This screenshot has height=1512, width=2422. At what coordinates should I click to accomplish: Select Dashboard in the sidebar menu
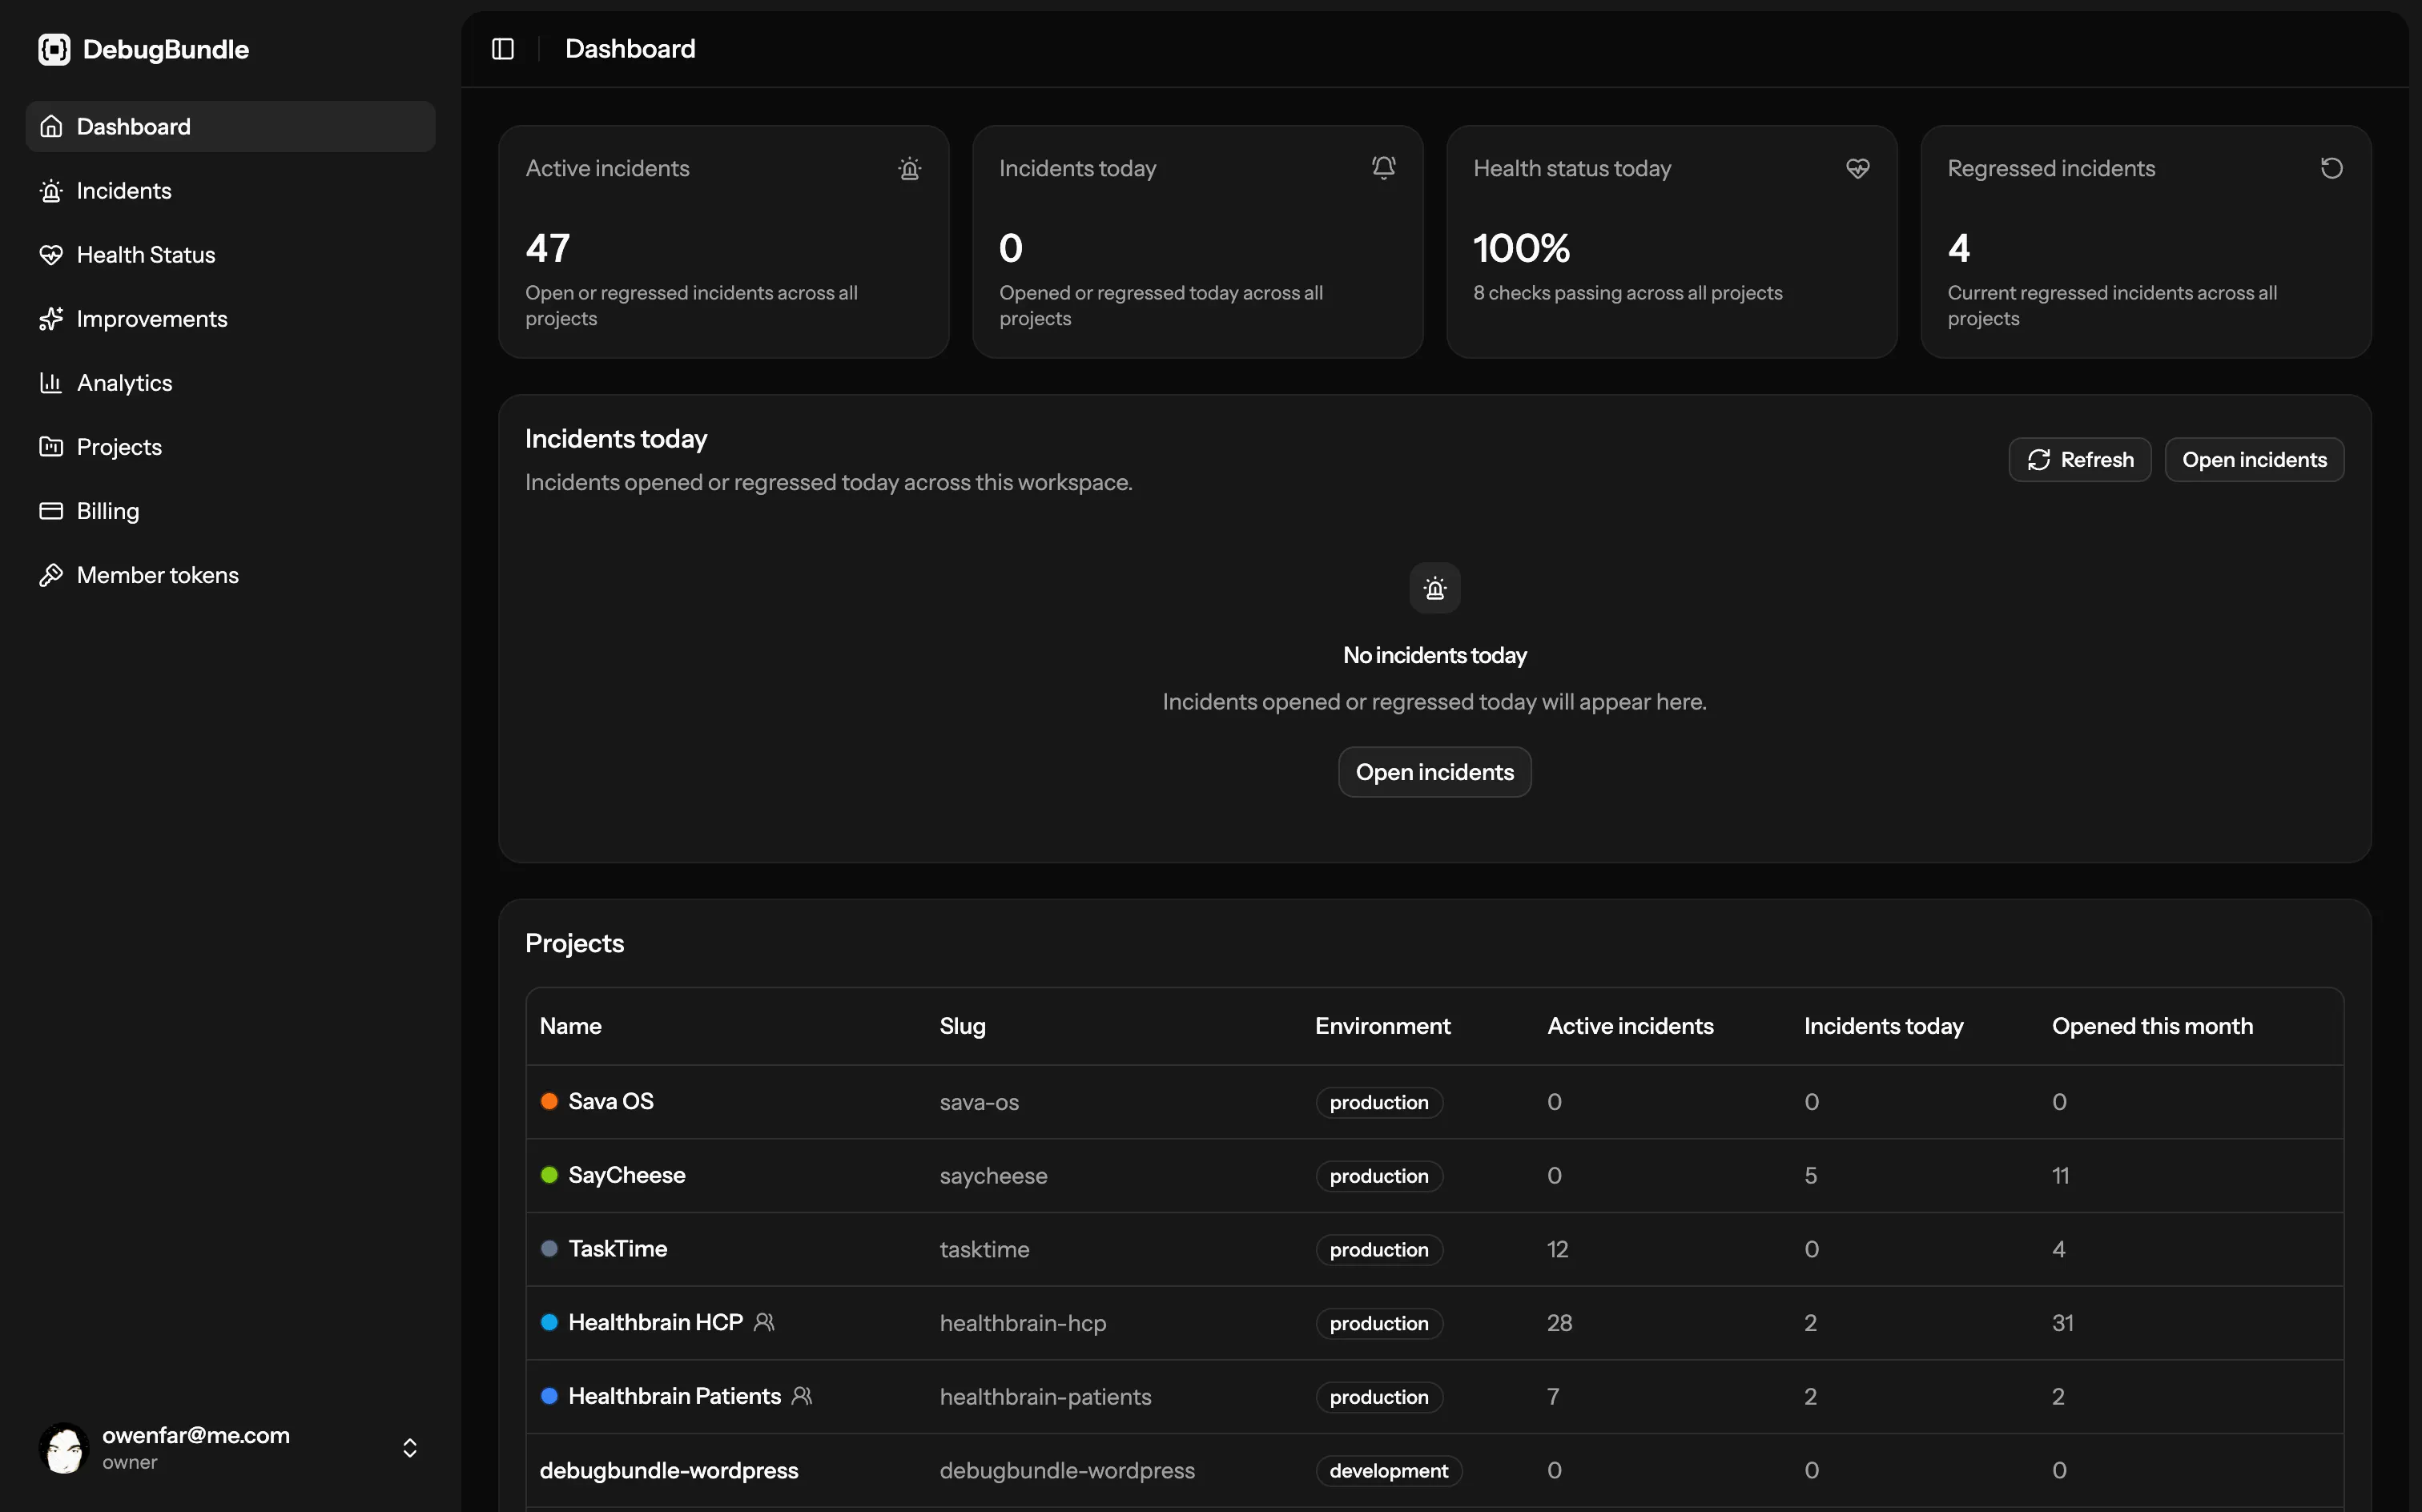(x=230, y=127)
